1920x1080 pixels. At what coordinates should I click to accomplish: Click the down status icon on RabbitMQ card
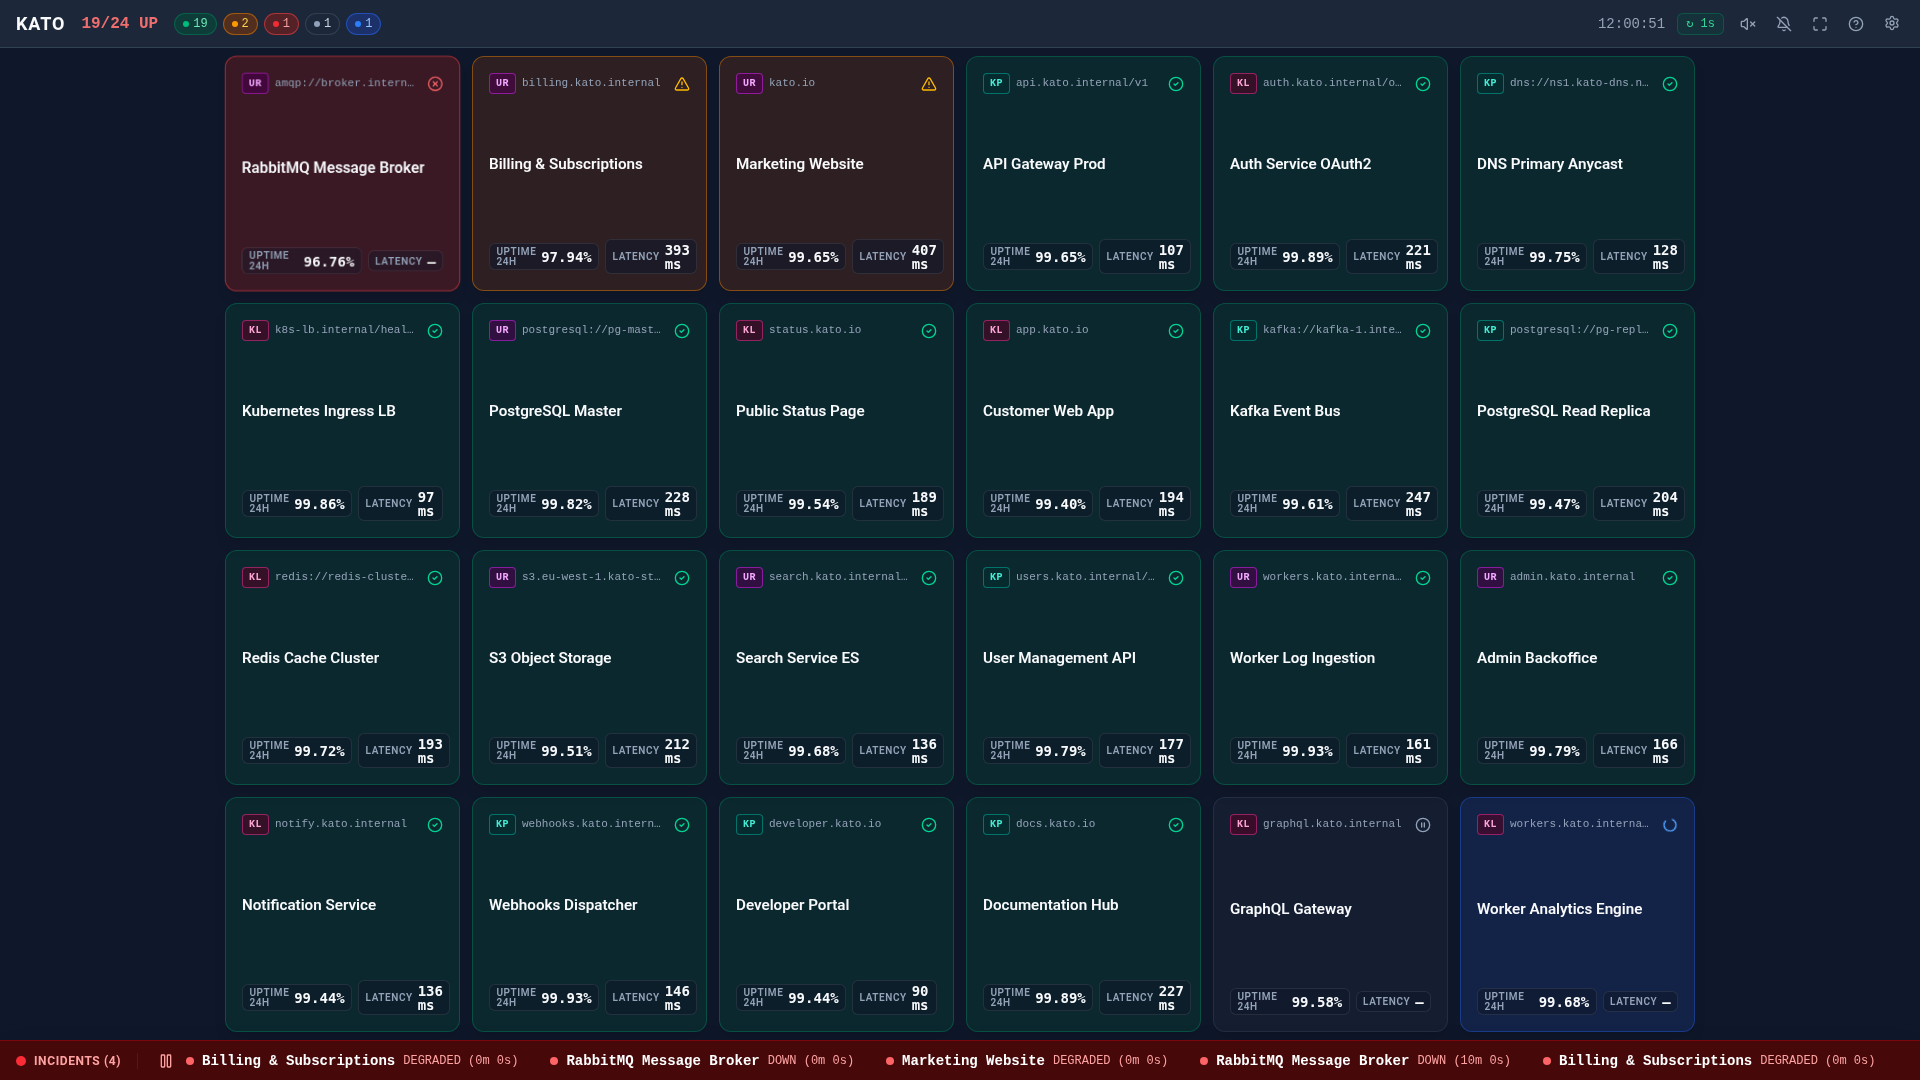pyautogui.click(x=435, y=84)
